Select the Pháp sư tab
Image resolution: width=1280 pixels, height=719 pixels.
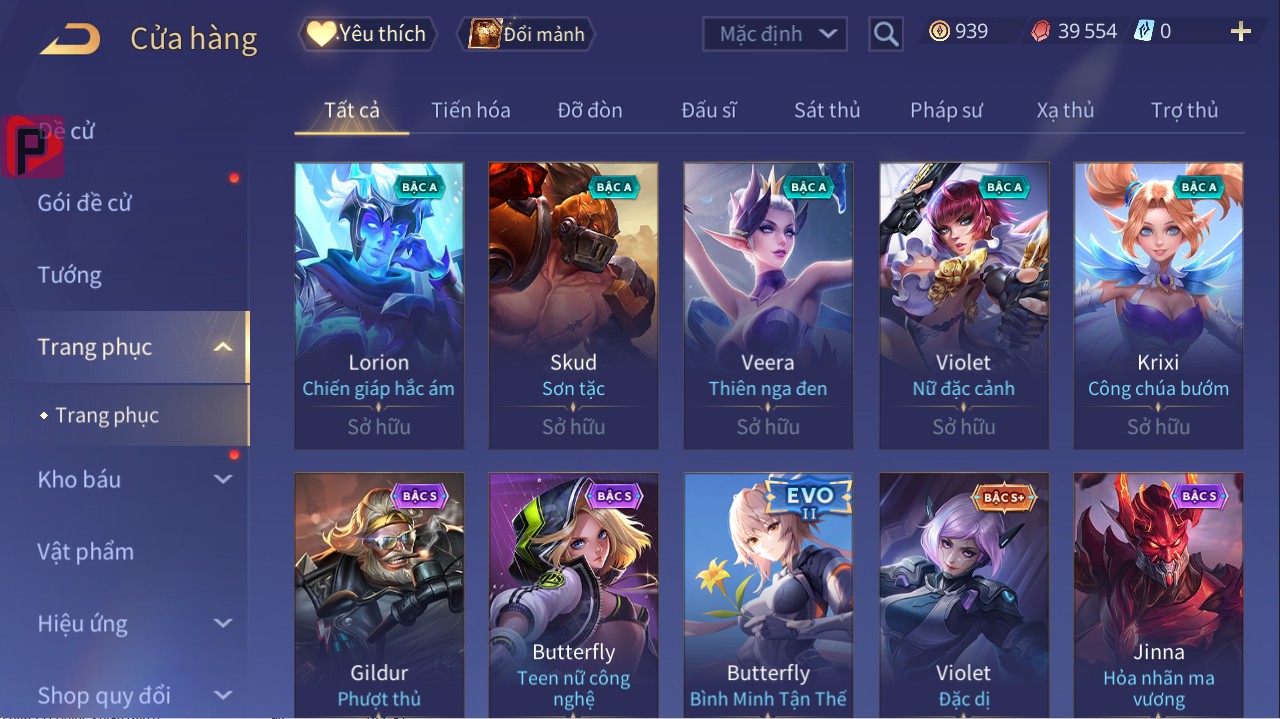click(x=946, y=110)
